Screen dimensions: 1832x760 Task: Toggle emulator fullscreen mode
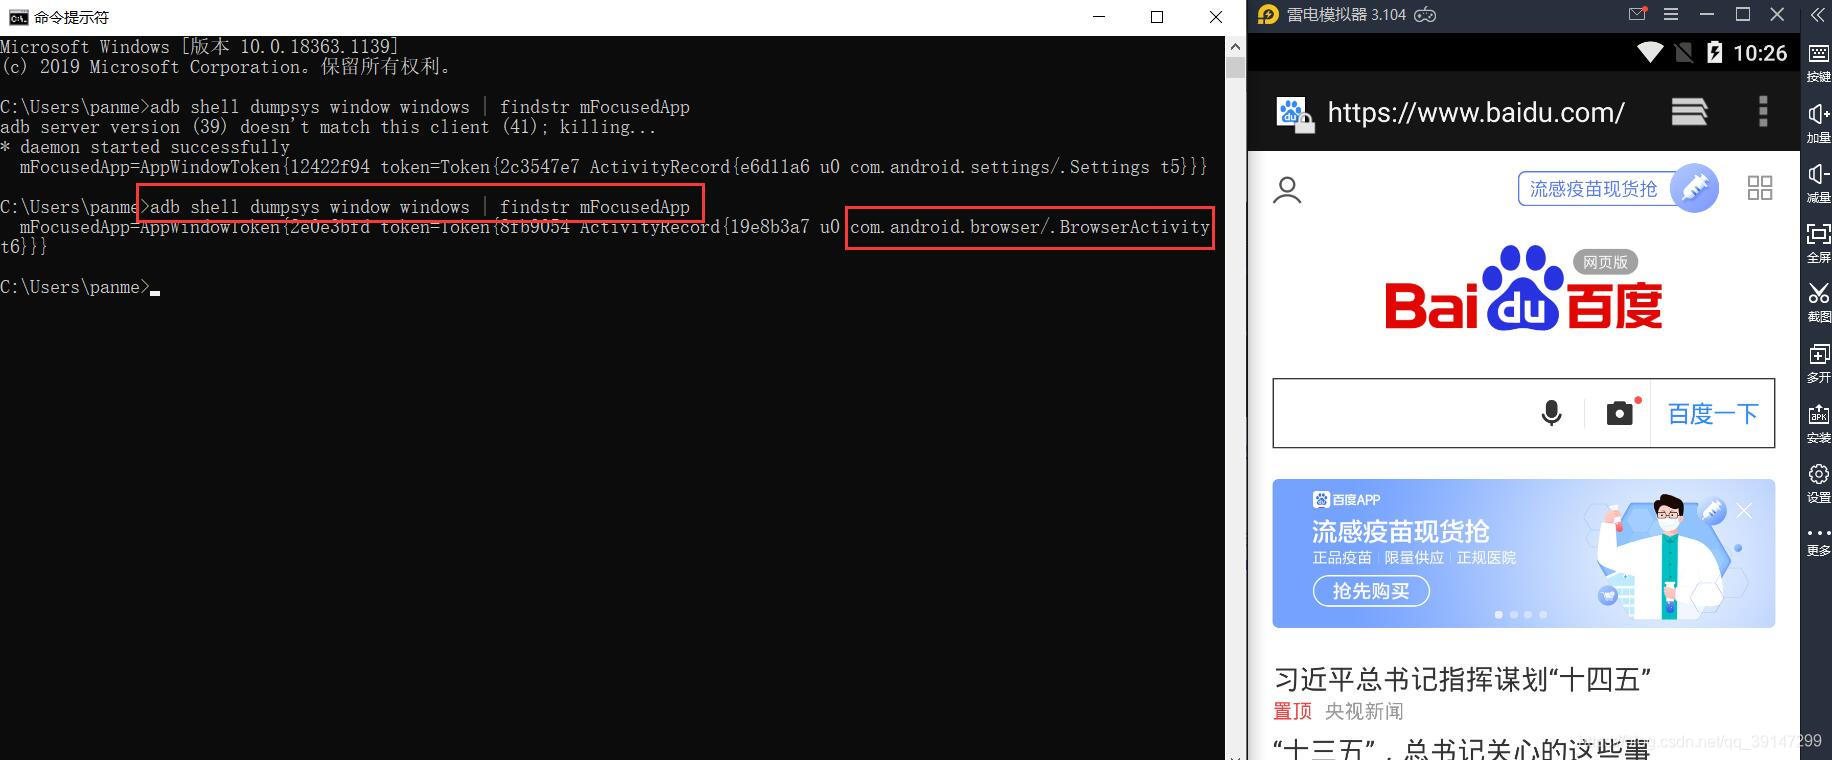[1818, 242]
